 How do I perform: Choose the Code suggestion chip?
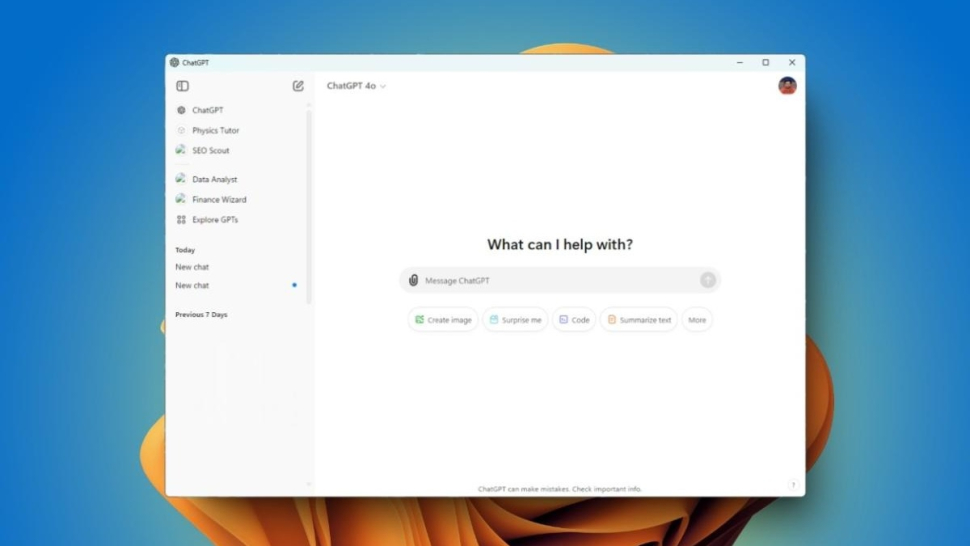pyautogui.click(x=574, y=320)
